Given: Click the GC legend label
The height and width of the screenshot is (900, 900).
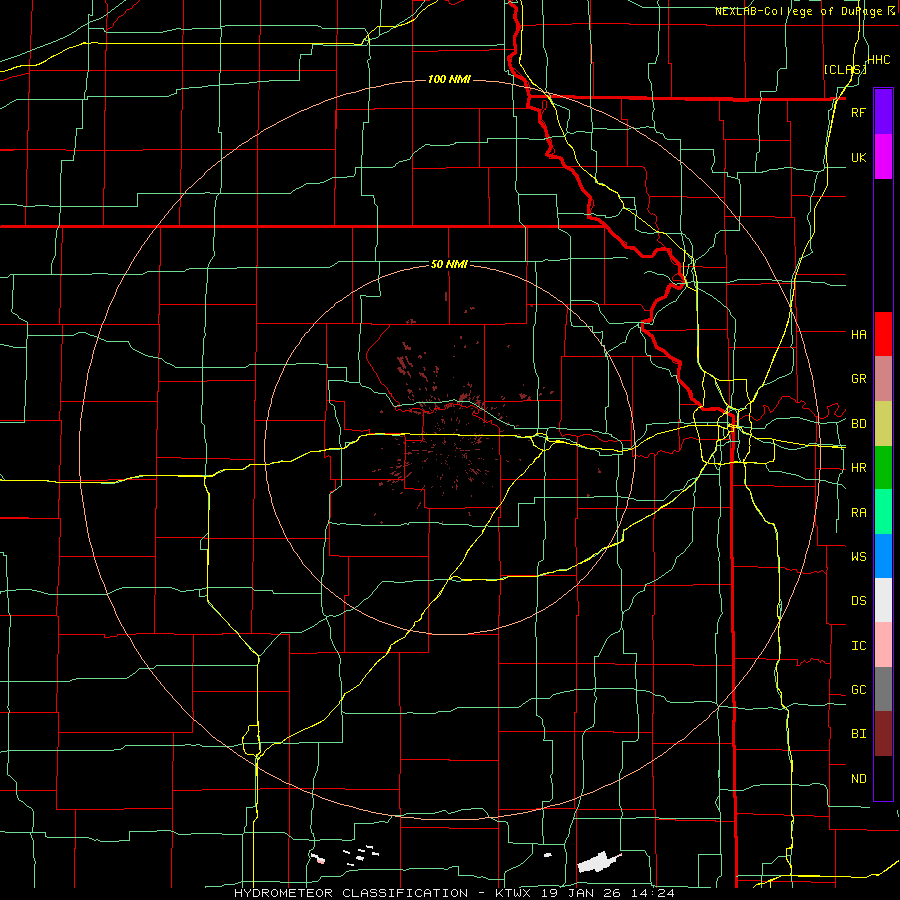Looking at the screenshot, I should pyautogui.click(x=858, y=689).
